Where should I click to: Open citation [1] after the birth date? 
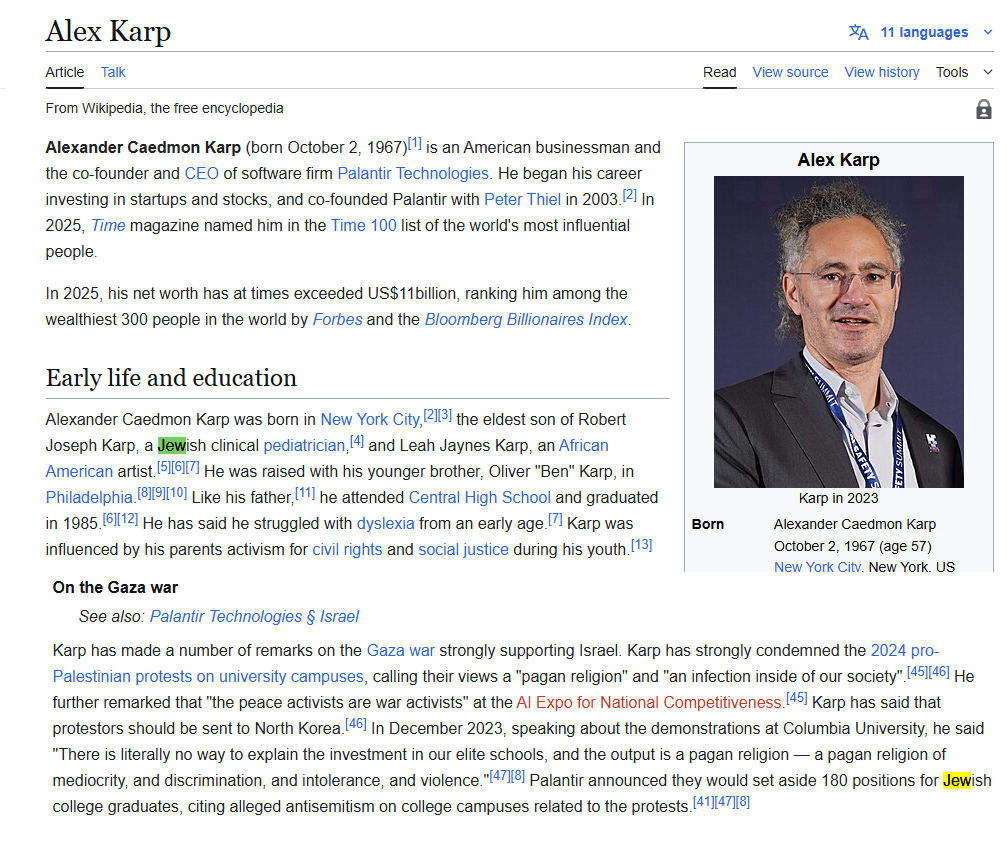coord(415,143)
